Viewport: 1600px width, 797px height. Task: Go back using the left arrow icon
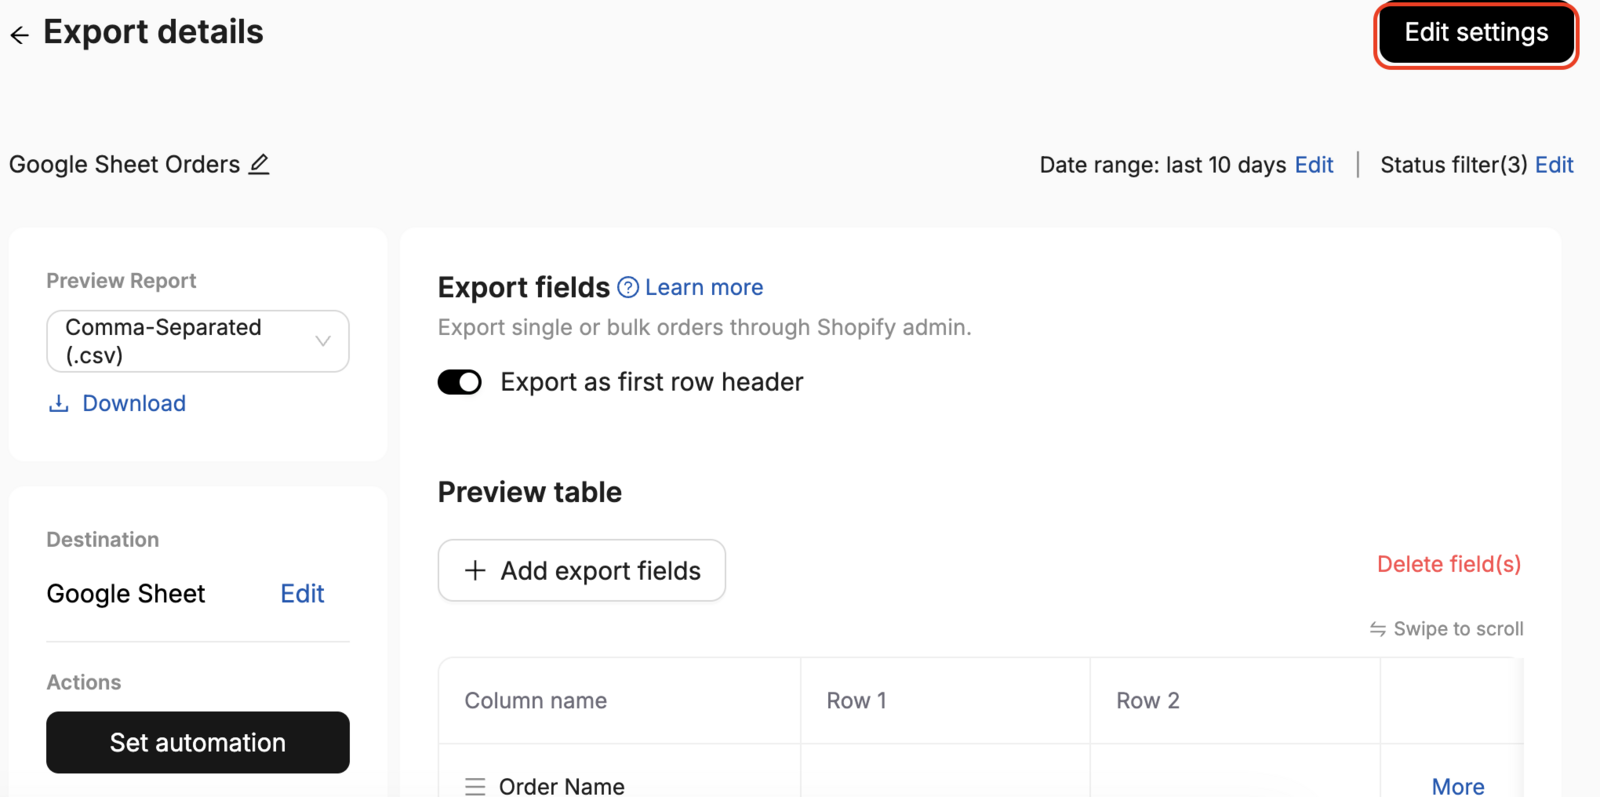click(x=19, y=35)
